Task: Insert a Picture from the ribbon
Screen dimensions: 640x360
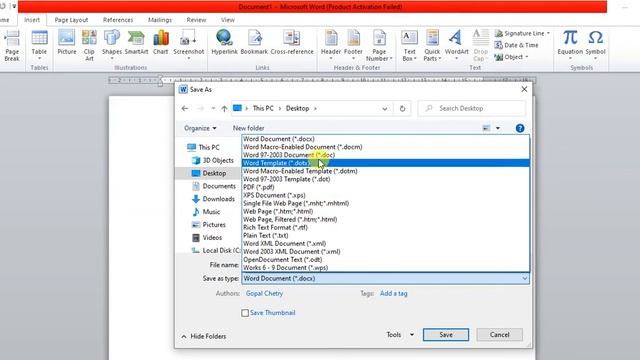Action: pyautogui.click(x=67, y=43)
